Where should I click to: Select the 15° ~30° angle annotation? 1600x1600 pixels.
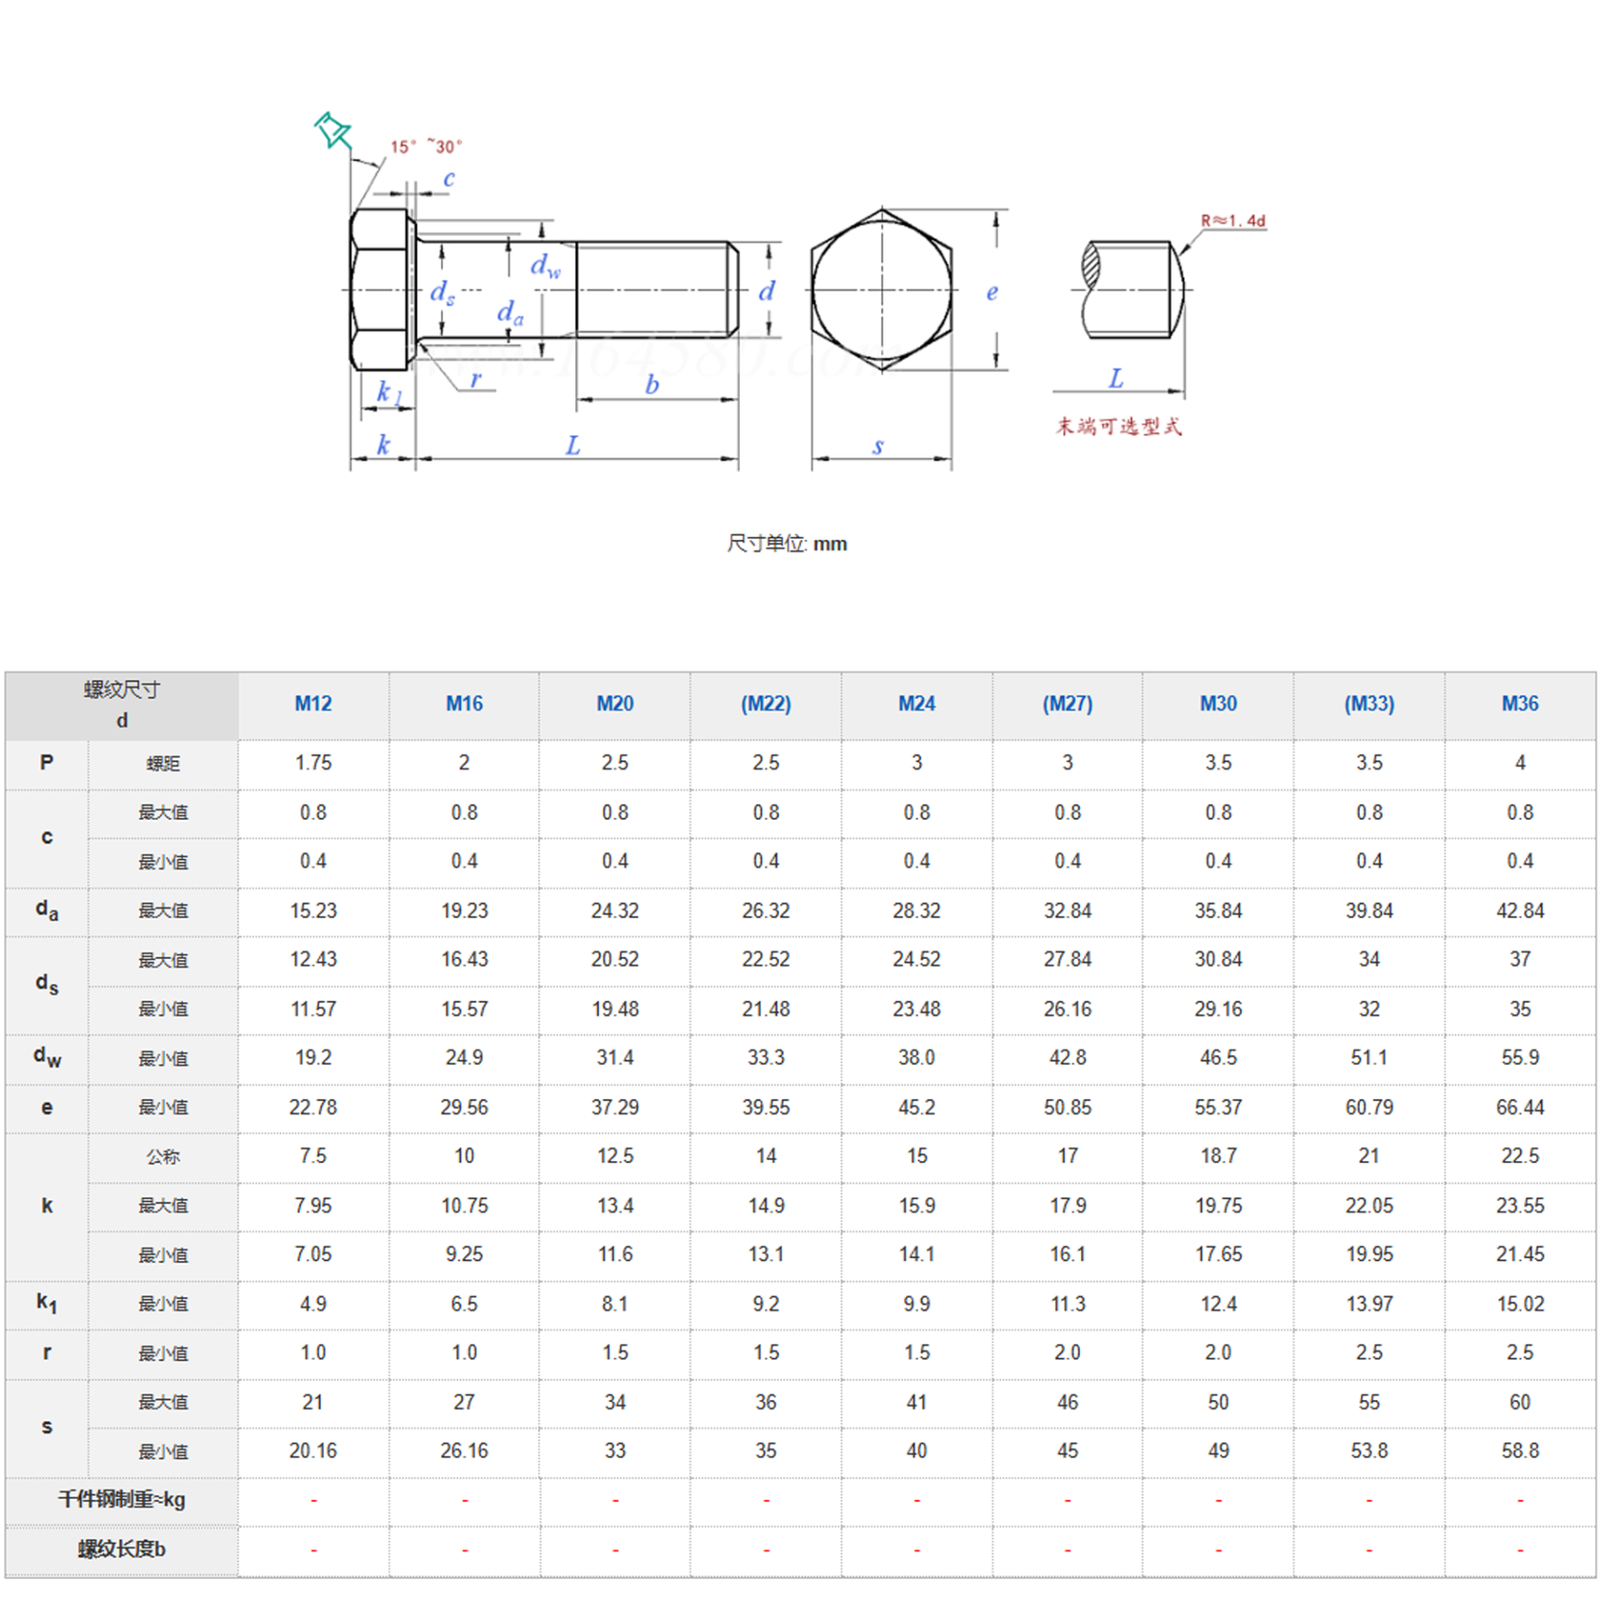(427, 146)
